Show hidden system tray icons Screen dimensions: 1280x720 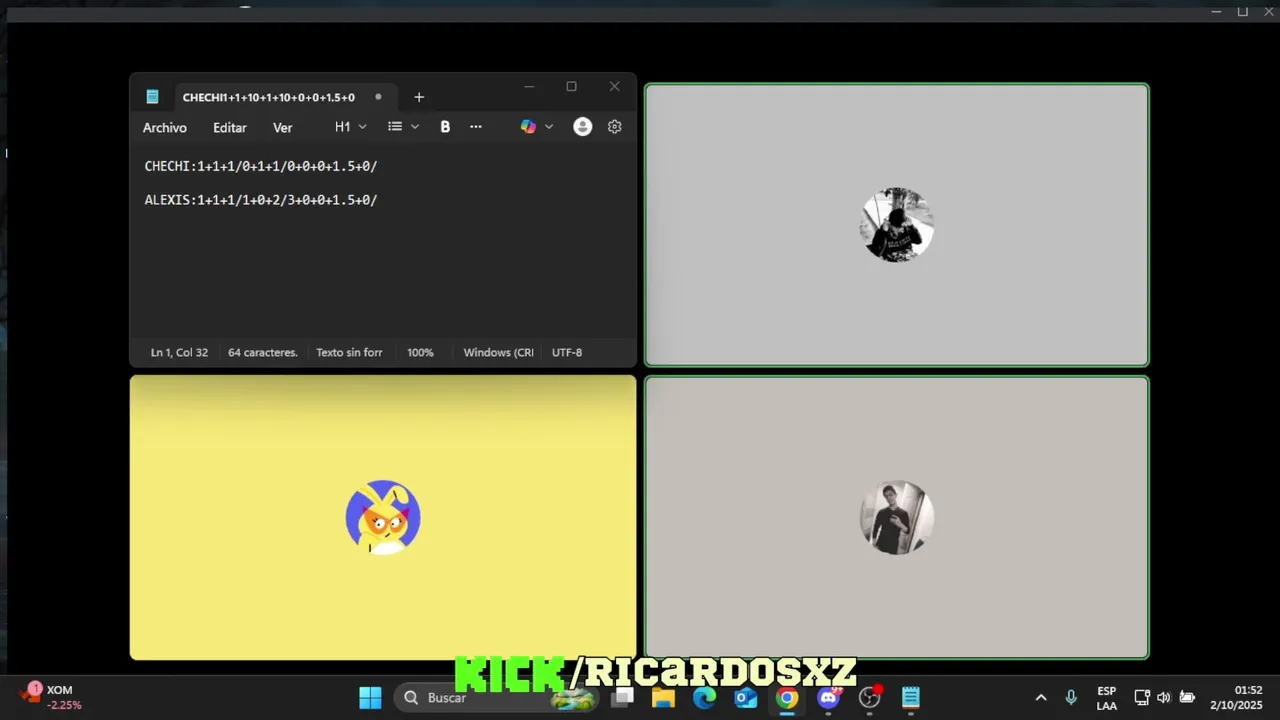click(1041, 698)
